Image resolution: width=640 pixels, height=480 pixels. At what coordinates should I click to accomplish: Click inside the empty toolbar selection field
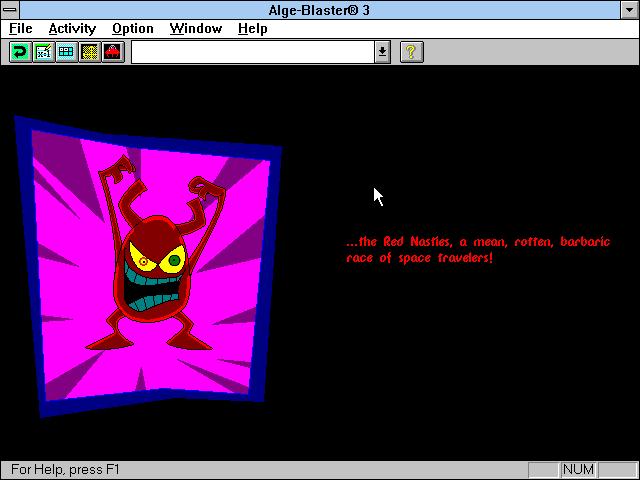[x=253, y=52]
